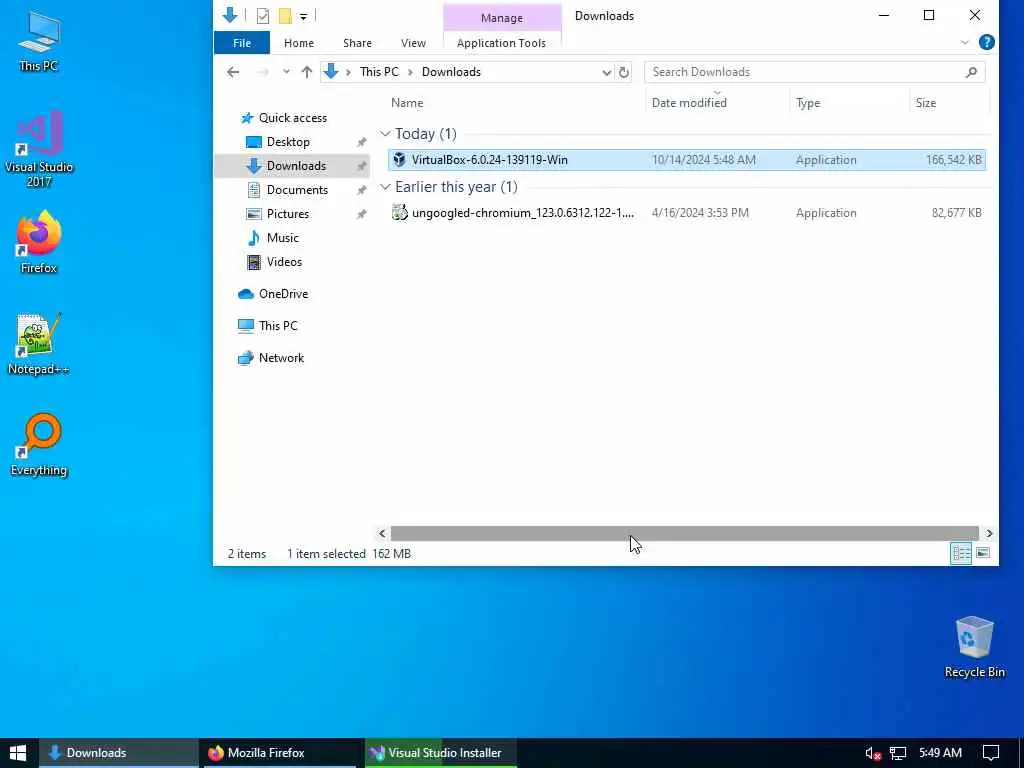1024x768 pixels.
Task: Collapse the Earlier this year (1) group
Action: coord(385,187)
